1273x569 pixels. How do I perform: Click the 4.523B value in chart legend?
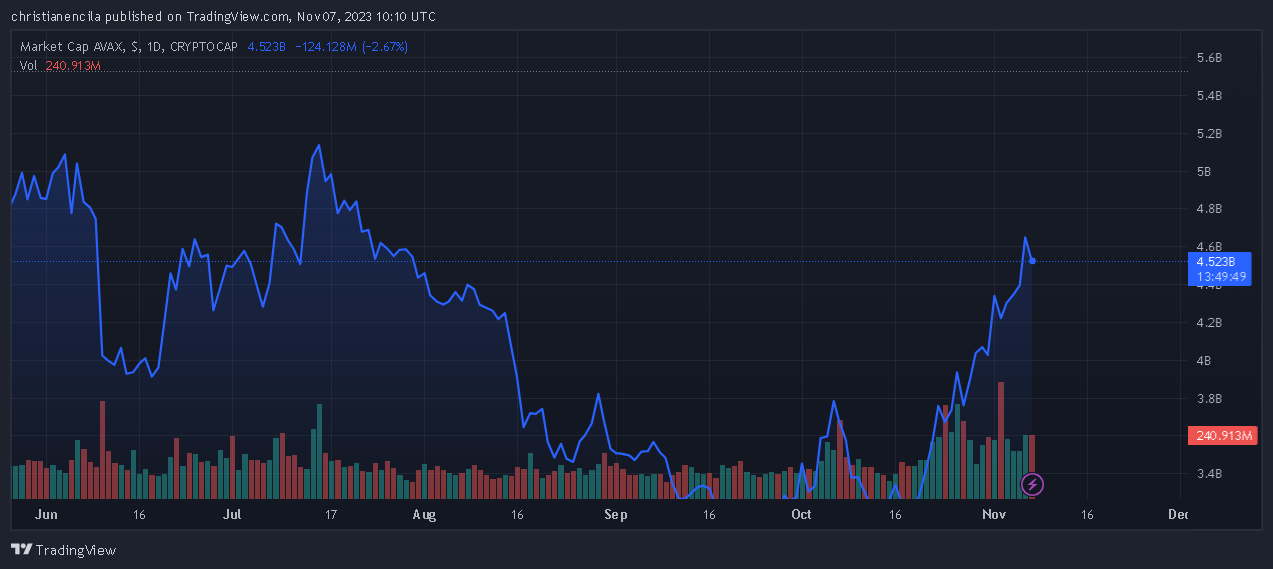266,47
